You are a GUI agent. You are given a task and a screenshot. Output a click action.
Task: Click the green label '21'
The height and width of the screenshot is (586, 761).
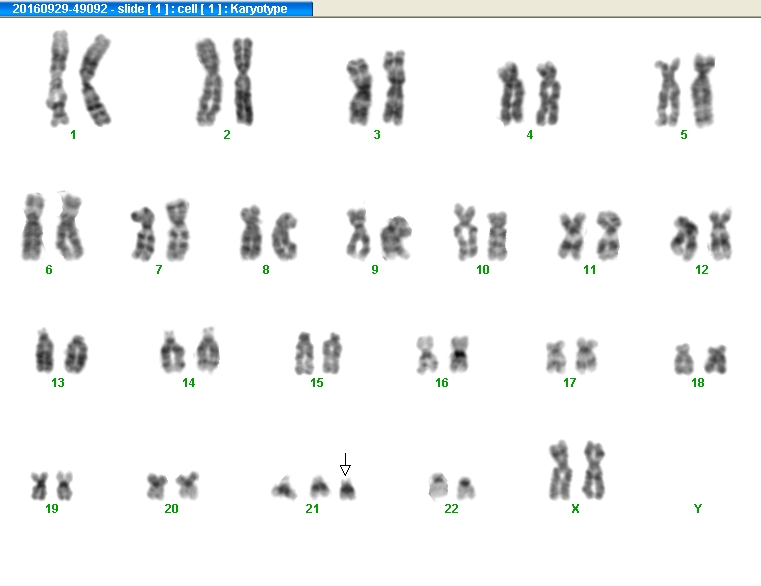[312, 509]
